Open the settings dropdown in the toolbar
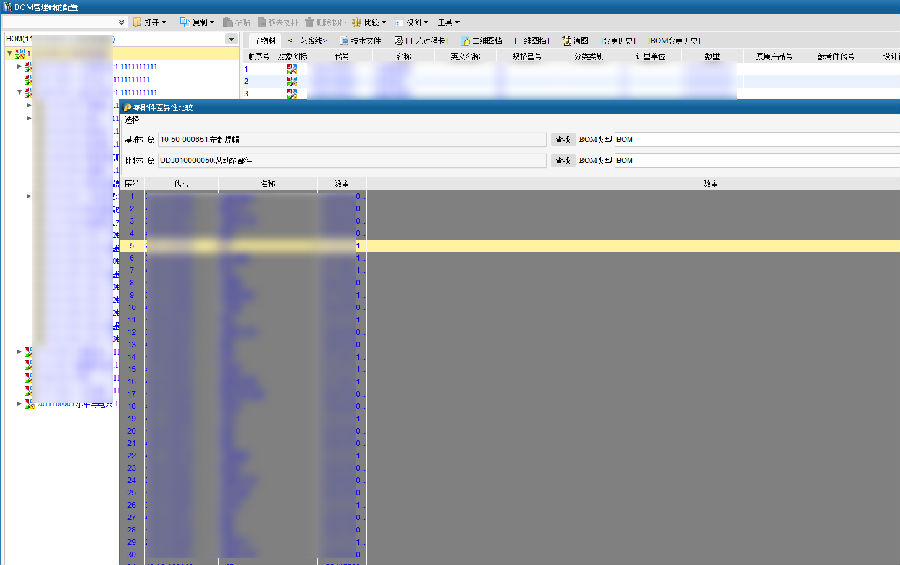 point(412,22)
